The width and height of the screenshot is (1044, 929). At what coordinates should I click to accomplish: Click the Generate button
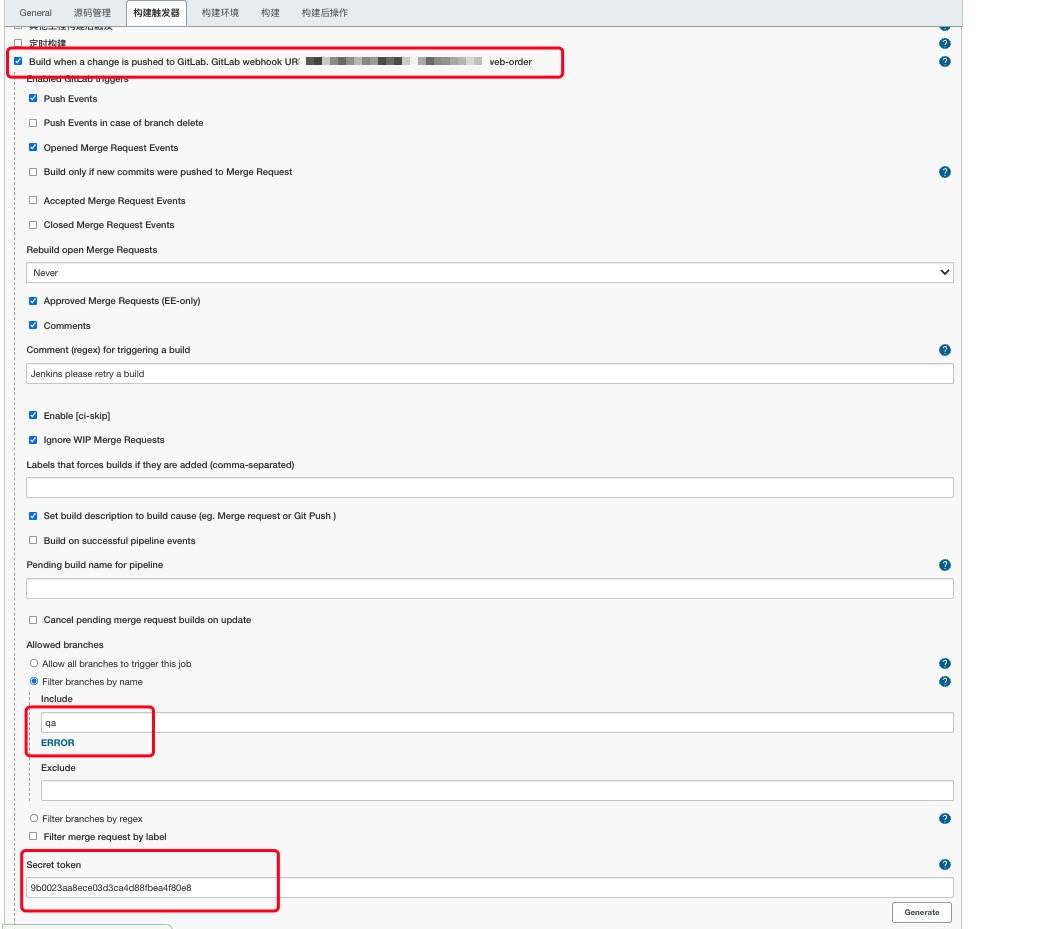[x=921, y=912]
